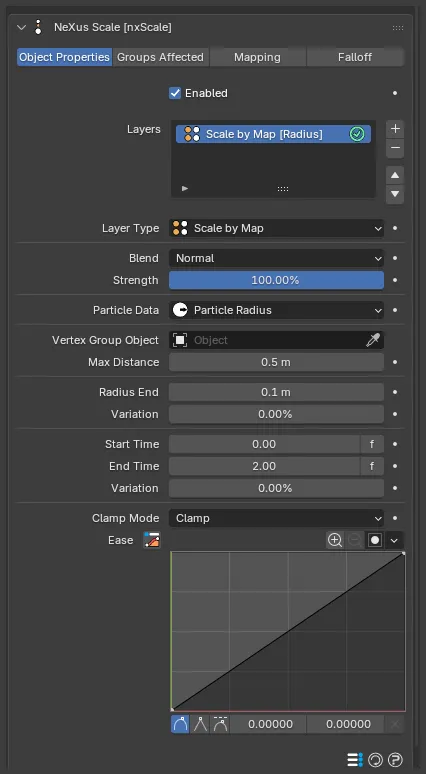Animate the Radius End property dot
Viewport: 426px width, 774px height.
pos(395,392)
